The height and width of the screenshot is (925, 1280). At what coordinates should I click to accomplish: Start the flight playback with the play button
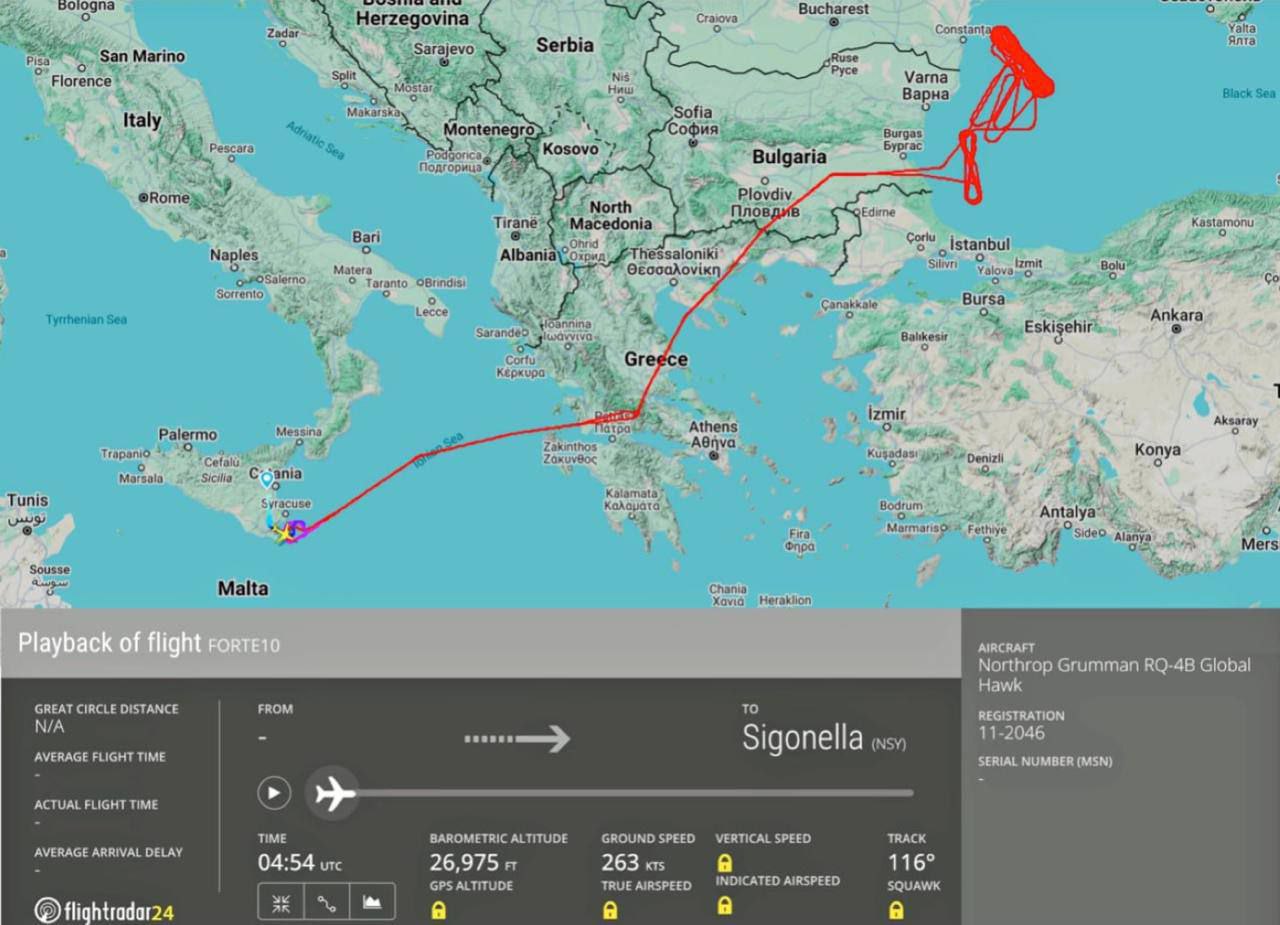[x=274, y=793]
